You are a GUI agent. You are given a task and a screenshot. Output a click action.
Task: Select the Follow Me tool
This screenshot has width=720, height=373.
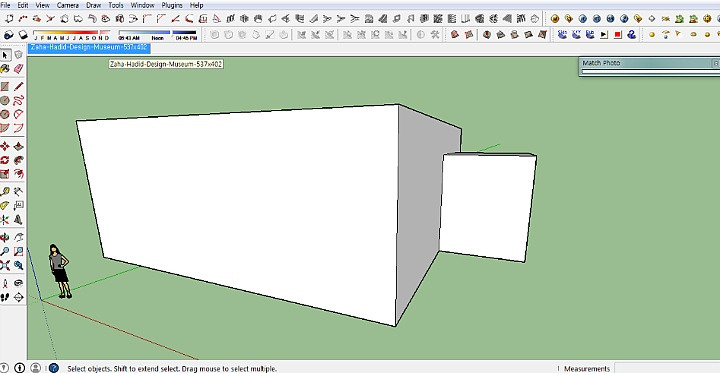tap(18, 160)
